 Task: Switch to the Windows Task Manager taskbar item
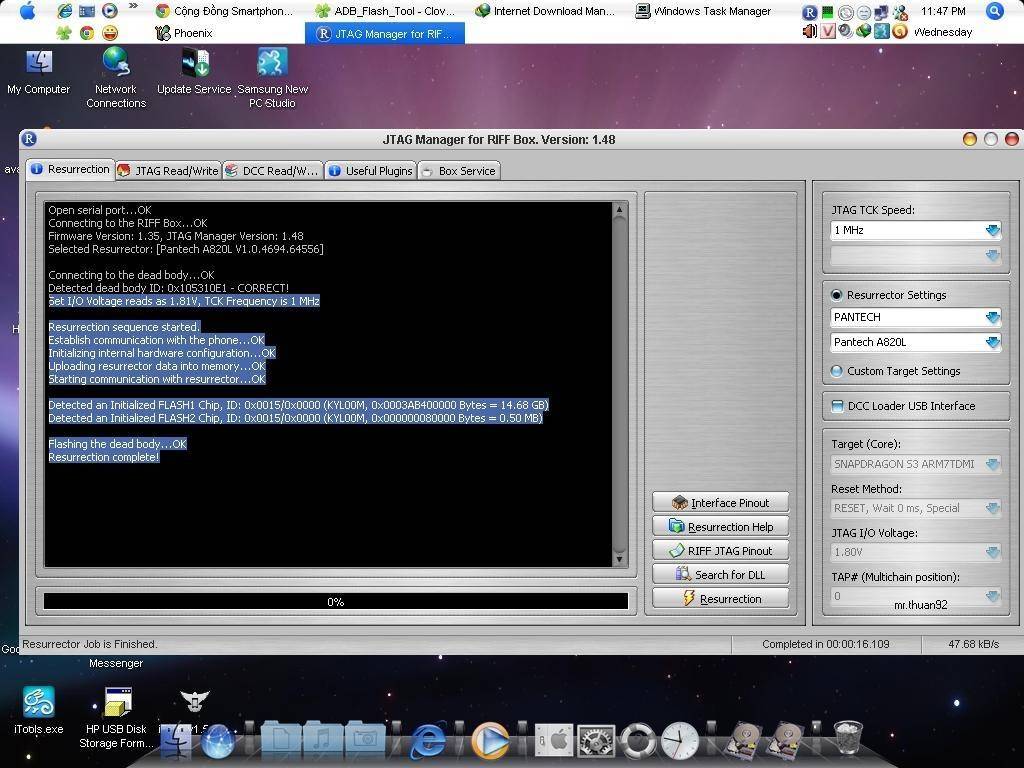703,11
